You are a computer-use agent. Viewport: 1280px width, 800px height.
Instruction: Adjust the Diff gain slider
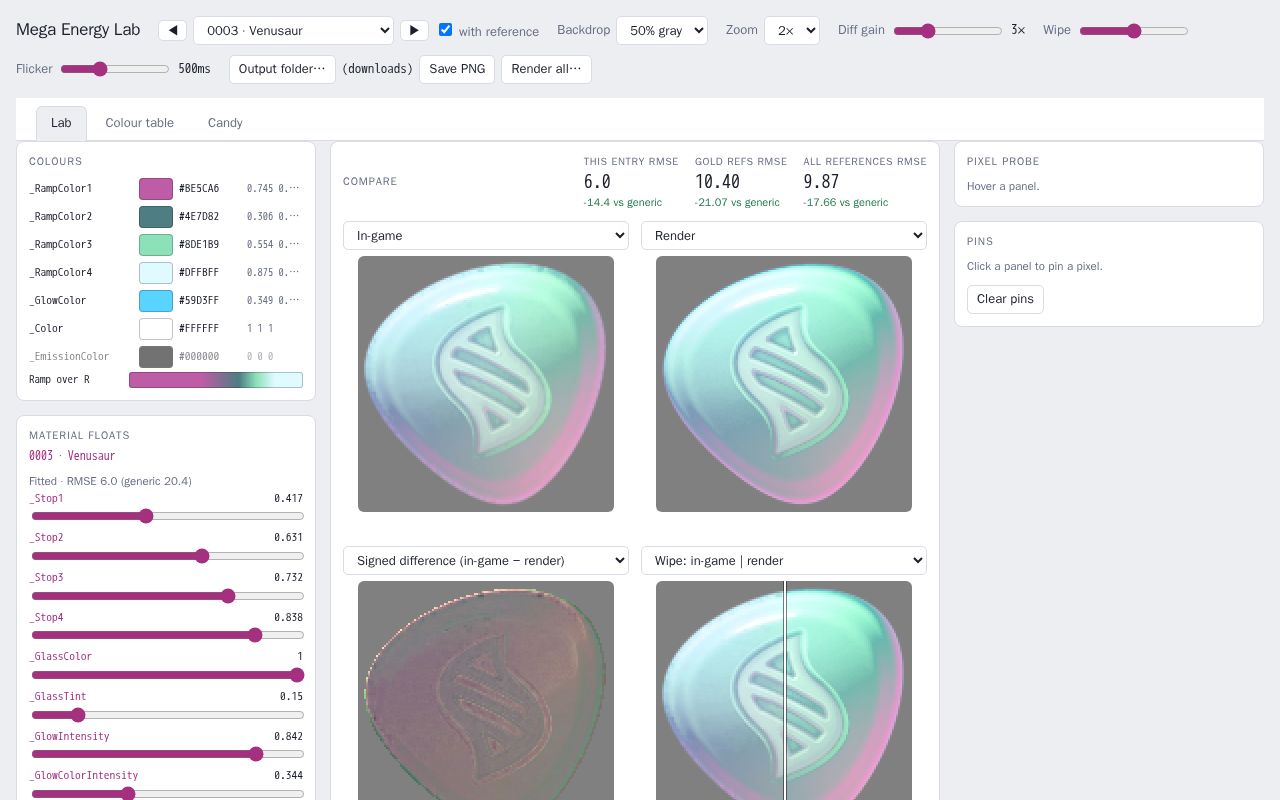pos(948,31)
